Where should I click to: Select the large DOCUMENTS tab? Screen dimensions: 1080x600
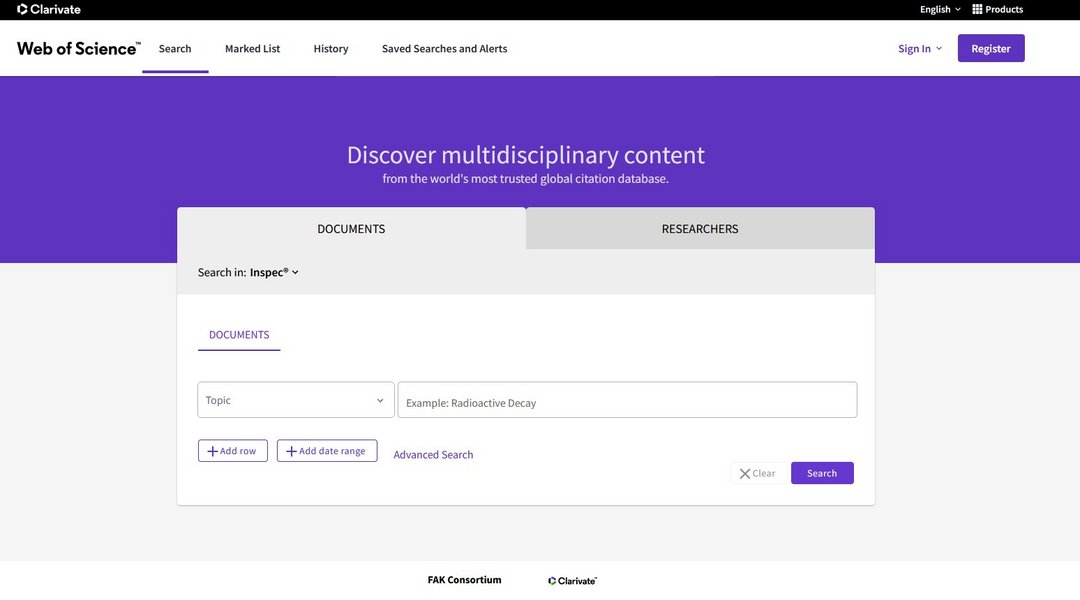pos(351,228)
